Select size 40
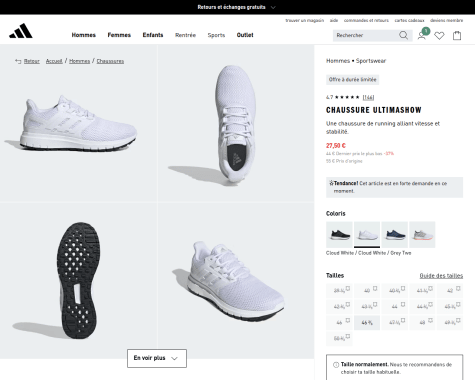475x380 pixels. (x=367, y=291)
